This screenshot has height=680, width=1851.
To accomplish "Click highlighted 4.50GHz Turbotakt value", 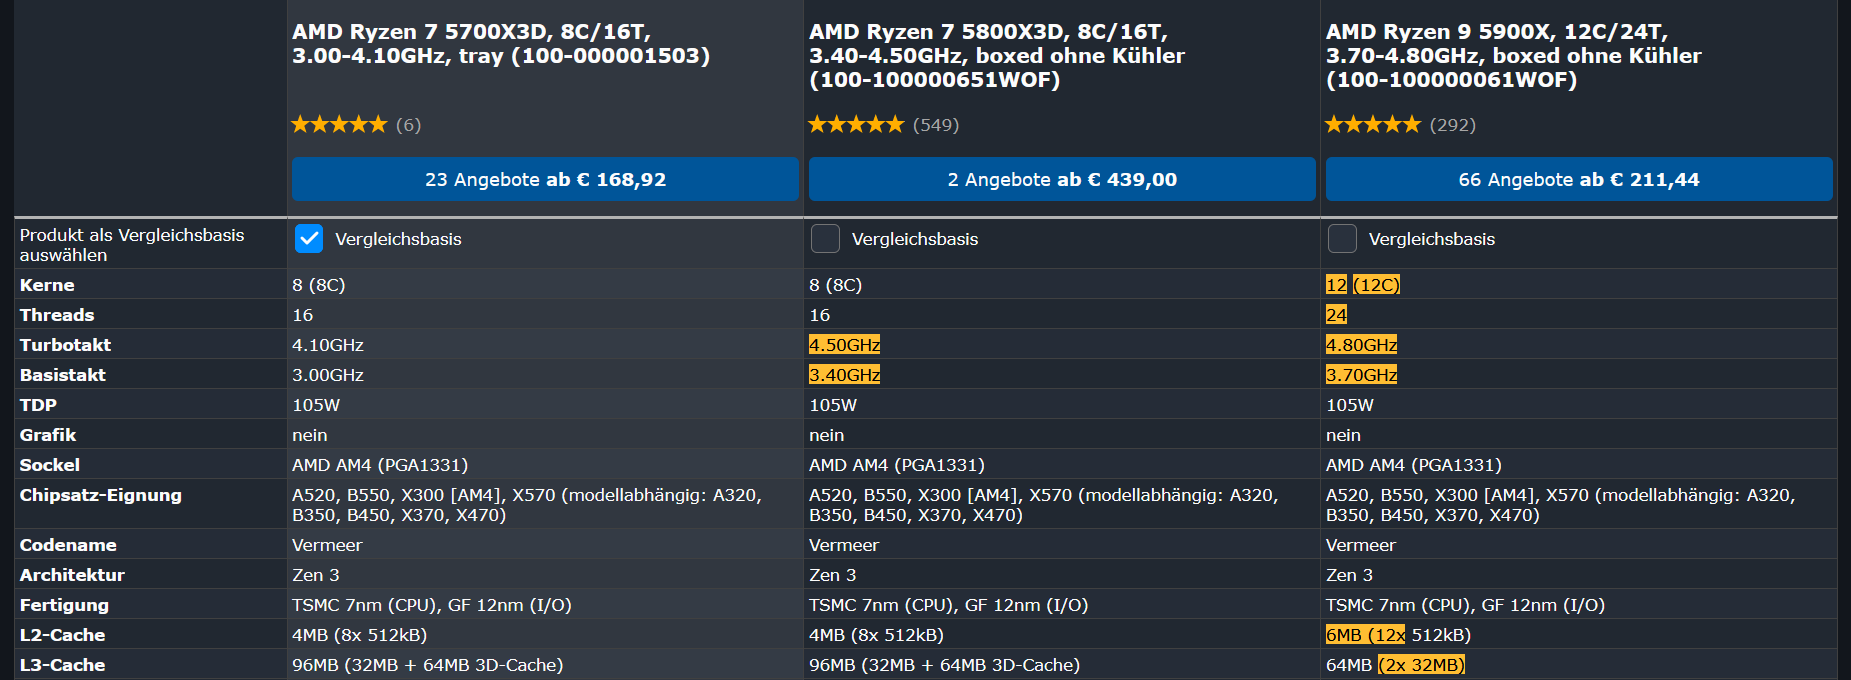I will pyautogui.click(x=845, y=345).
